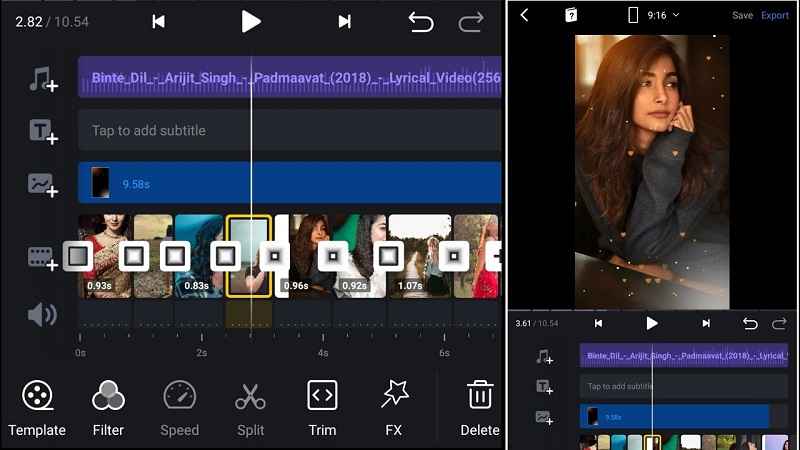Open the Trim tool
Screen dimensions: 800x450
coord(322,408)
